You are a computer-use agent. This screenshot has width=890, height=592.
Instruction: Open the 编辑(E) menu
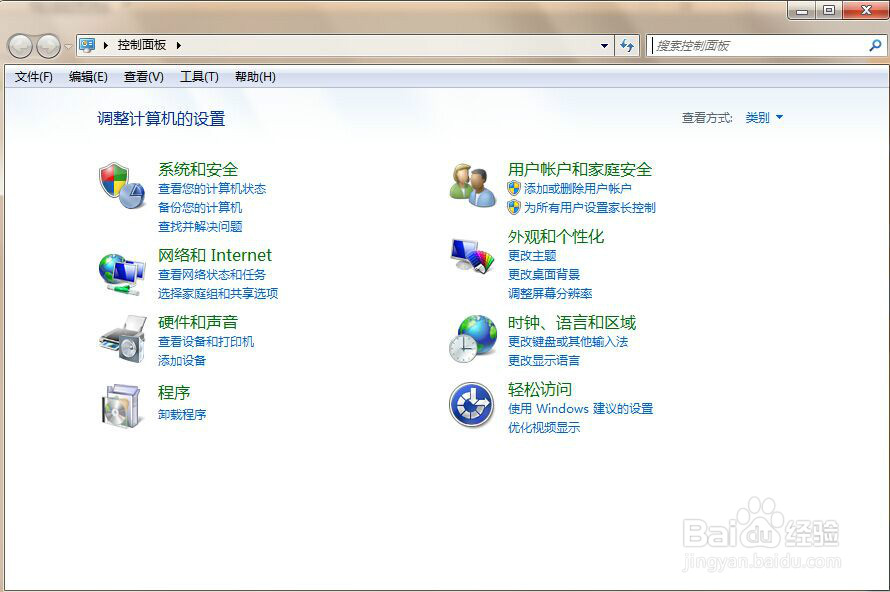click(x=88, y=77)
